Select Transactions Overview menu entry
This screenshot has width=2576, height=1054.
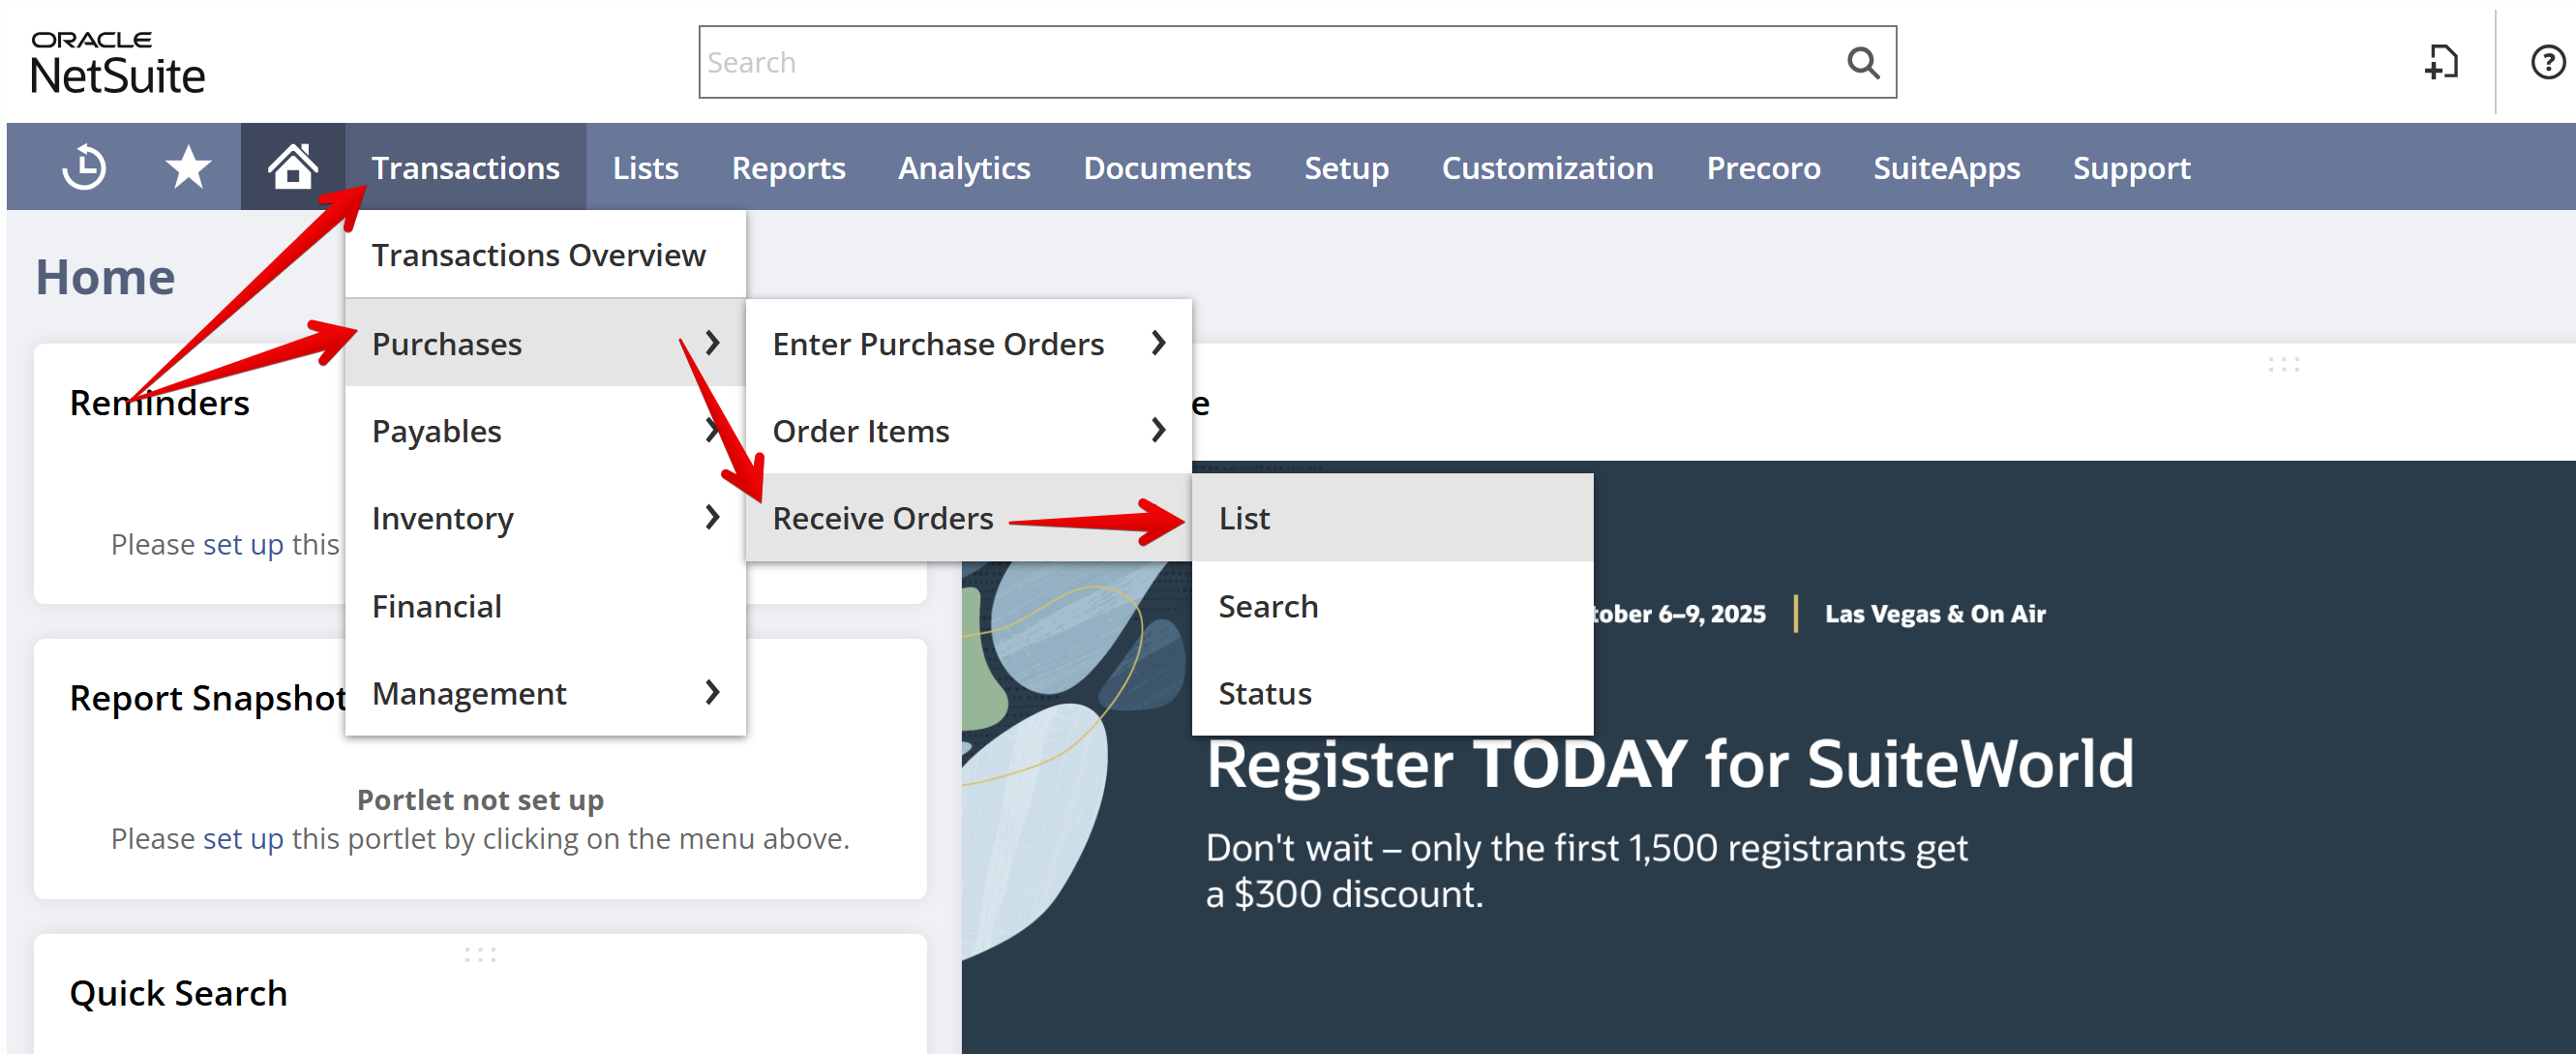[545, 255]
